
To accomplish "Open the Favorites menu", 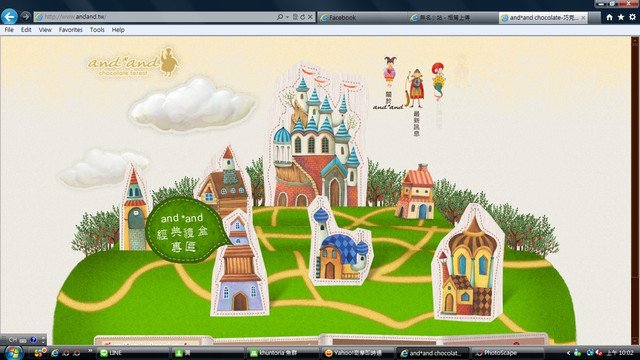I will 70,30.
